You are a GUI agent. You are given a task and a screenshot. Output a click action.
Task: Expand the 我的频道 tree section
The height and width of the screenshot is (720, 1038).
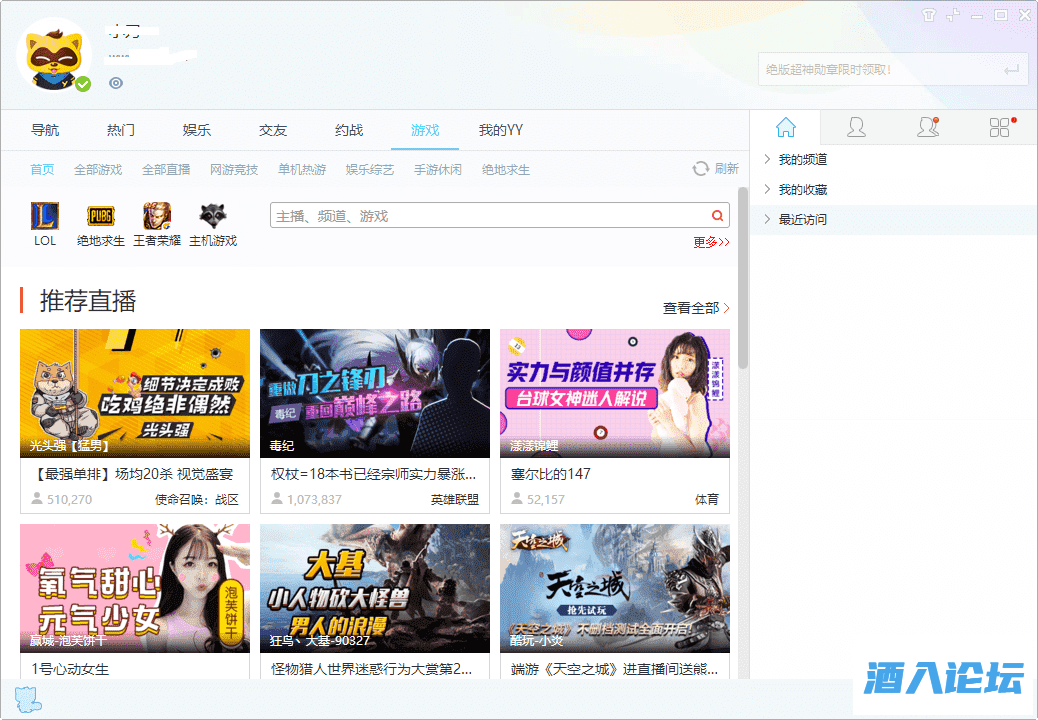[767, 159]
